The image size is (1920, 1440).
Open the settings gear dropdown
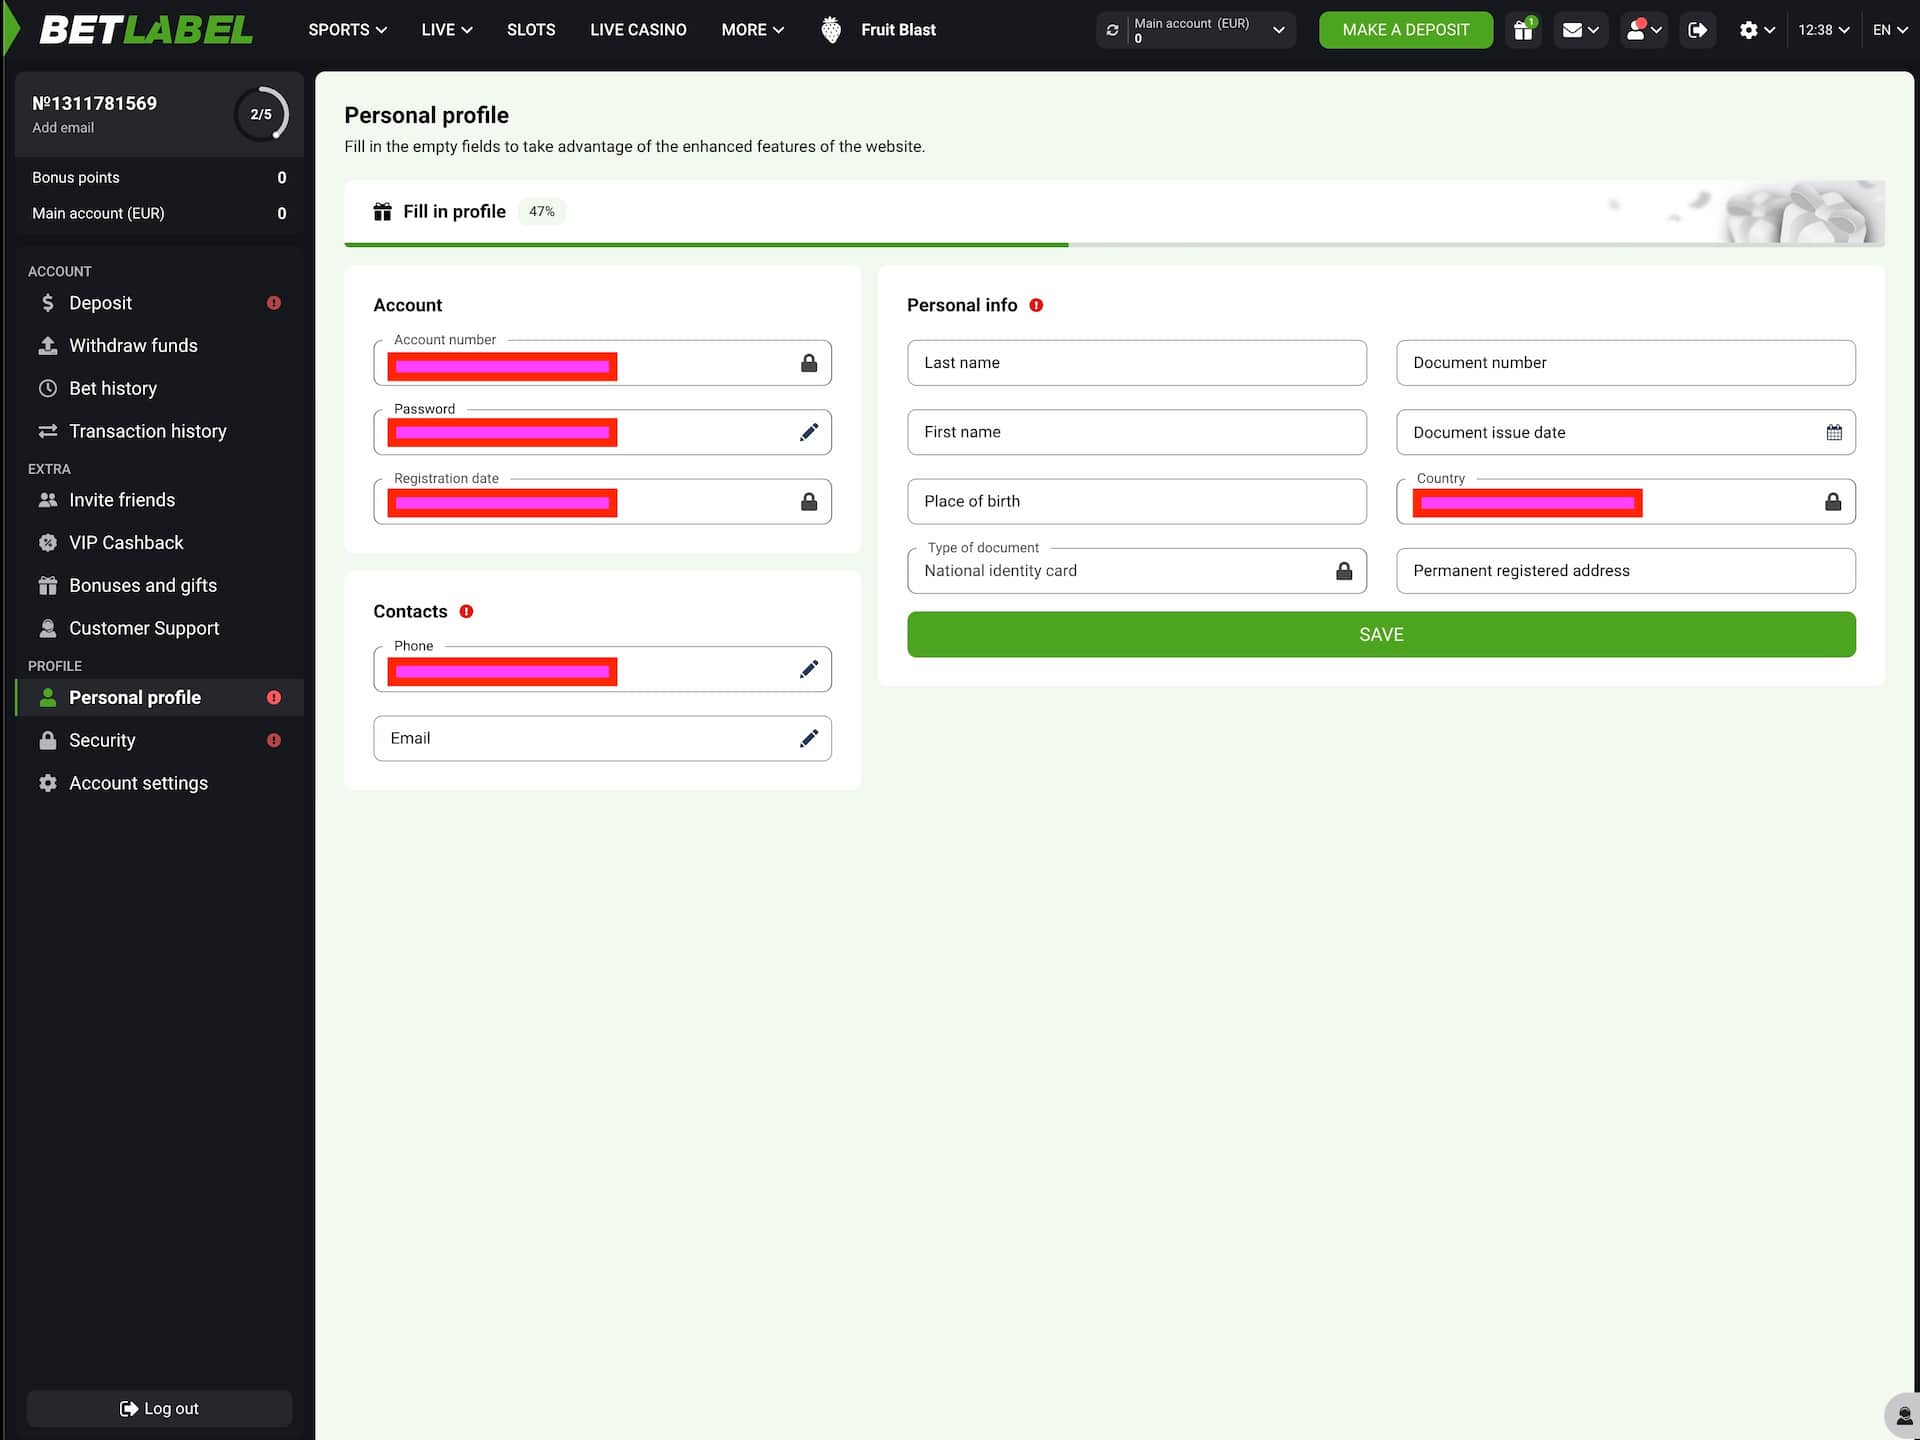(x=1756, y=30)
